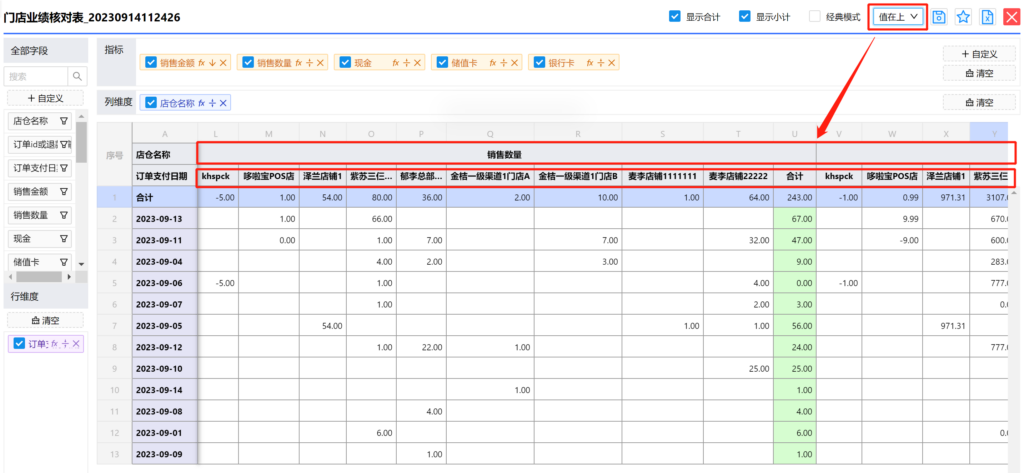Save the report with the floppy disk icon
Viewport: 1024px width, 473px height.
[x=939, y=18]
